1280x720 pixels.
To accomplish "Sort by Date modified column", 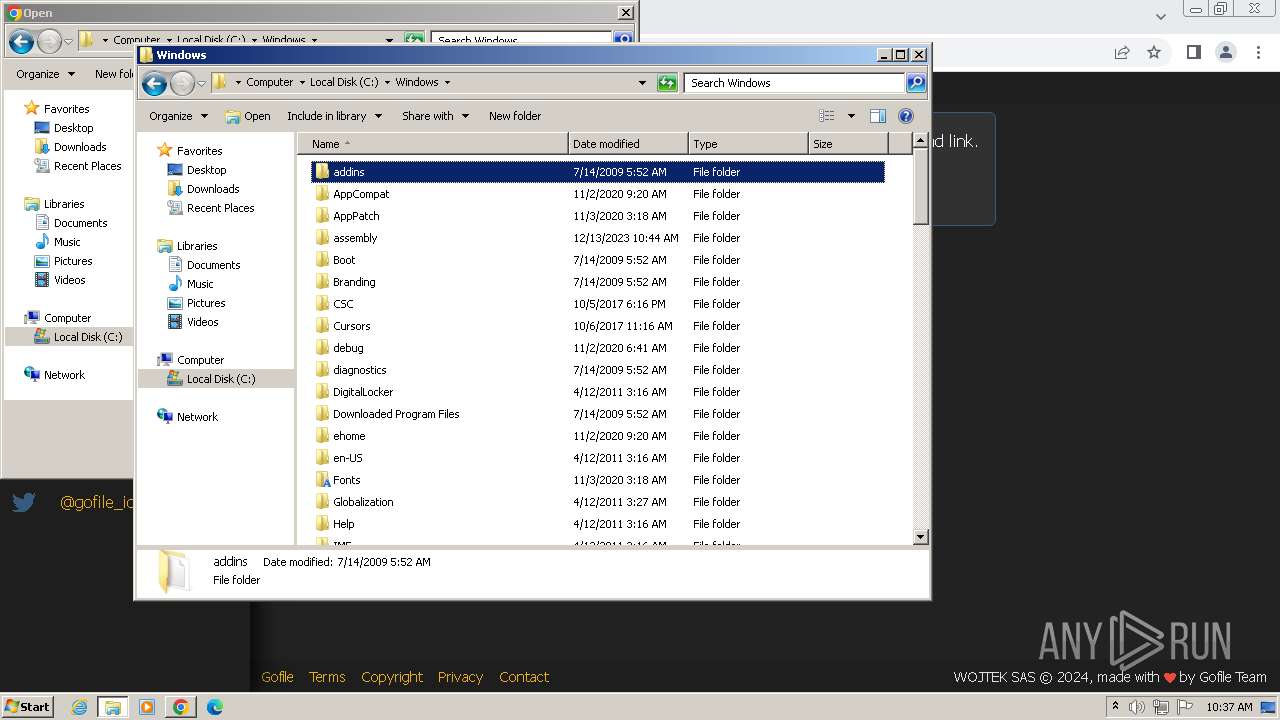I will pos(628,144).
